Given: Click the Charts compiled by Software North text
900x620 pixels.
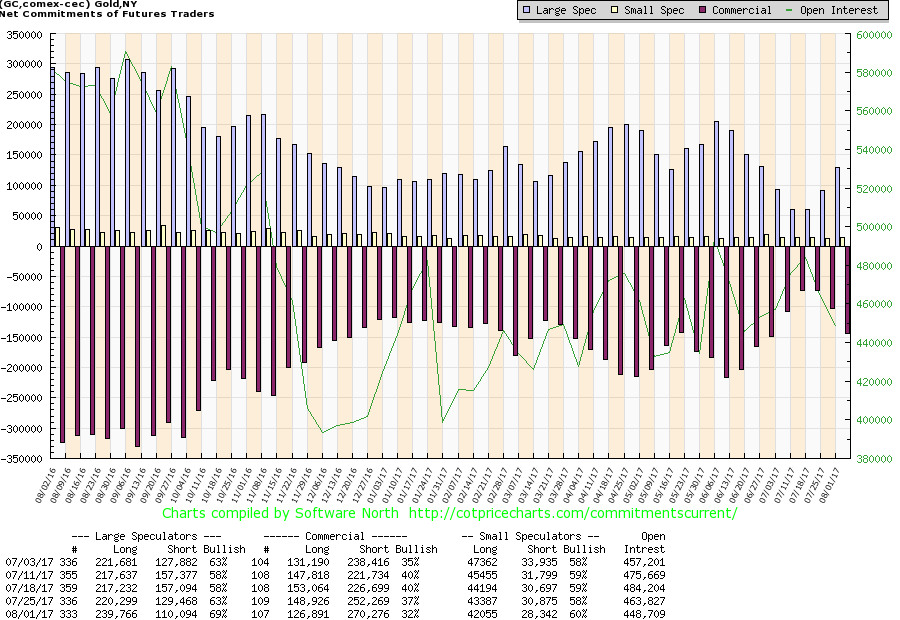Looking at the screenshot, I should point(282,513).
